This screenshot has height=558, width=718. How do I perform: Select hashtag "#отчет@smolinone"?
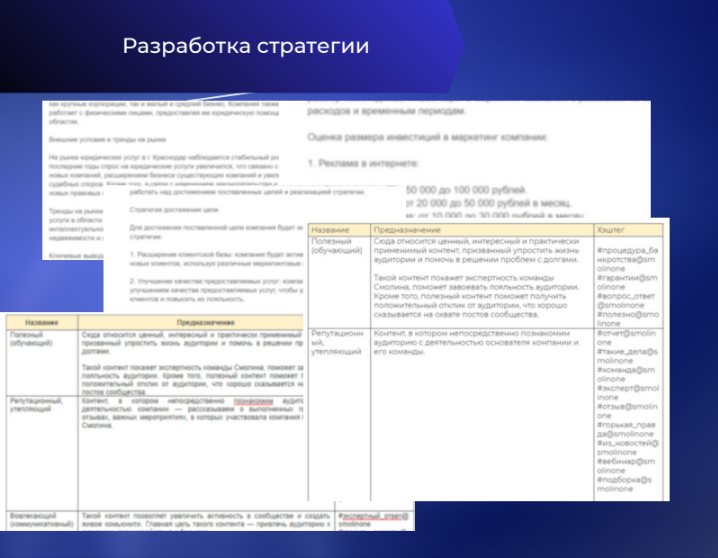coord(626,337)
